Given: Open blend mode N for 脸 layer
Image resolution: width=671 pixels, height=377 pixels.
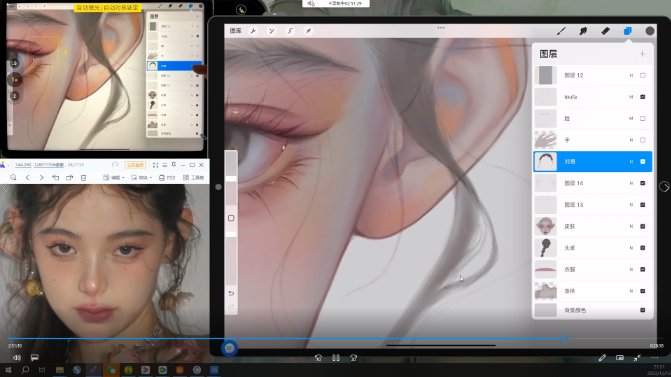Looking at the screenshot, I should (x=631, y=119).
